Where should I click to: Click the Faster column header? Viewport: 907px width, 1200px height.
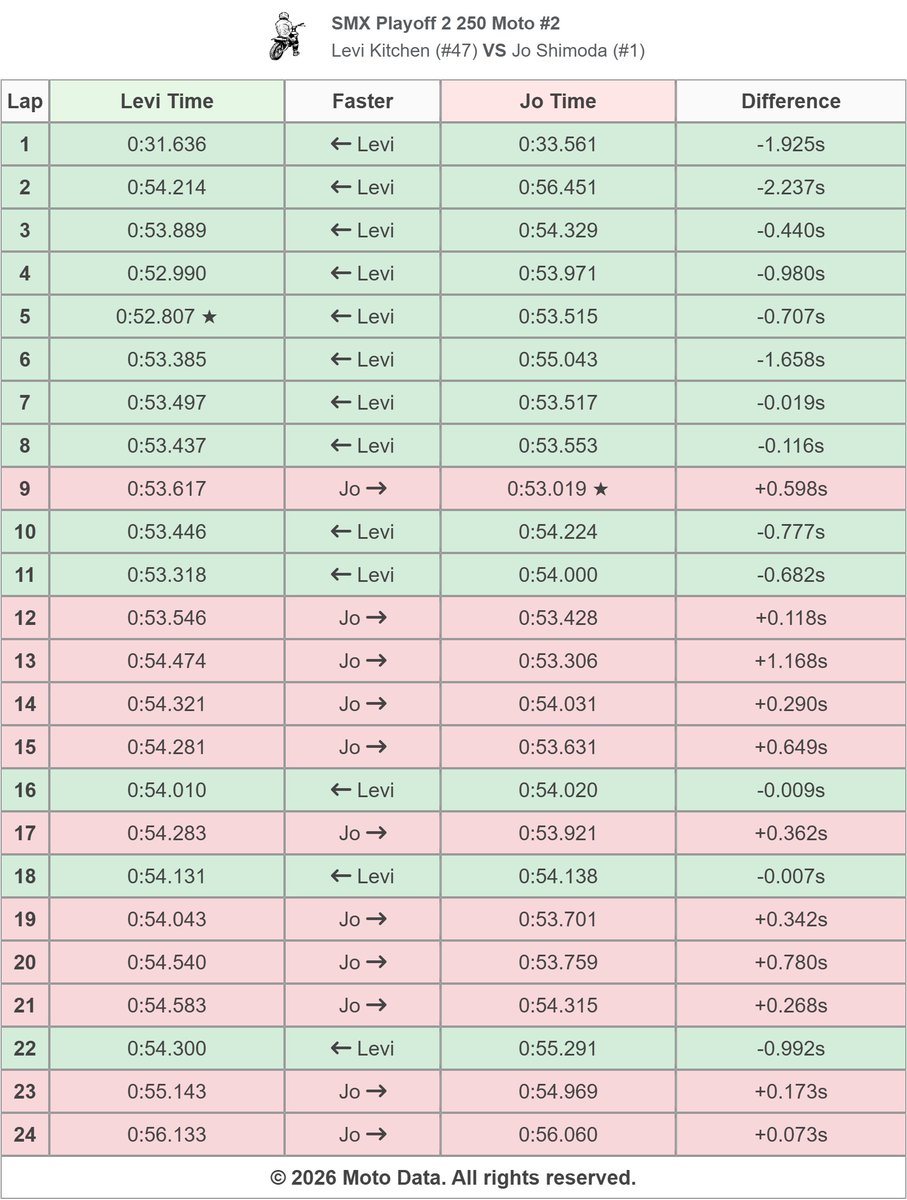(x=362, y=101)
